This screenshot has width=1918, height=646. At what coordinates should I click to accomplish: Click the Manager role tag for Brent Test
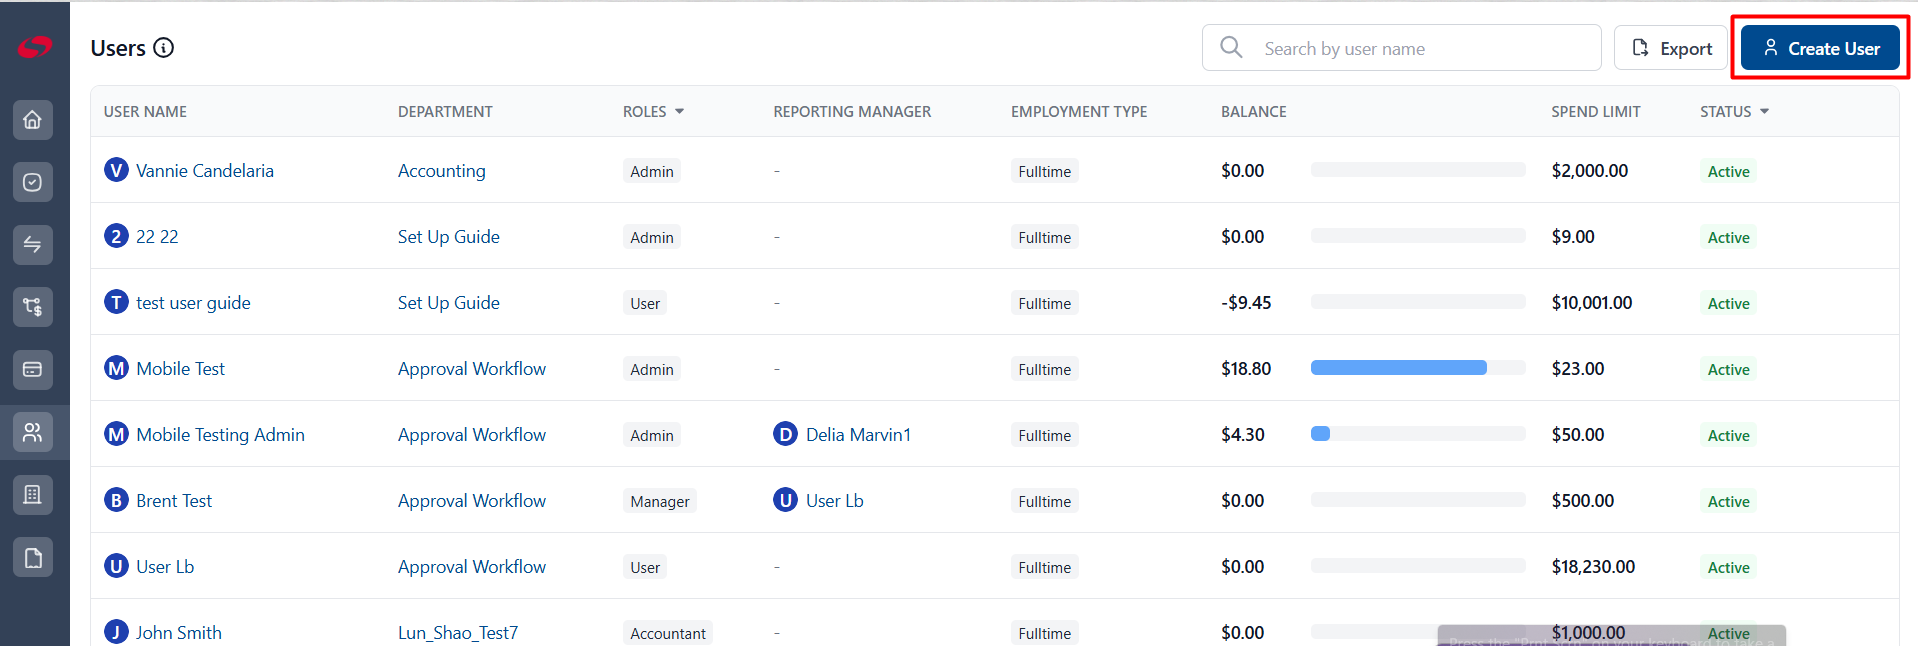pos(660,501)
